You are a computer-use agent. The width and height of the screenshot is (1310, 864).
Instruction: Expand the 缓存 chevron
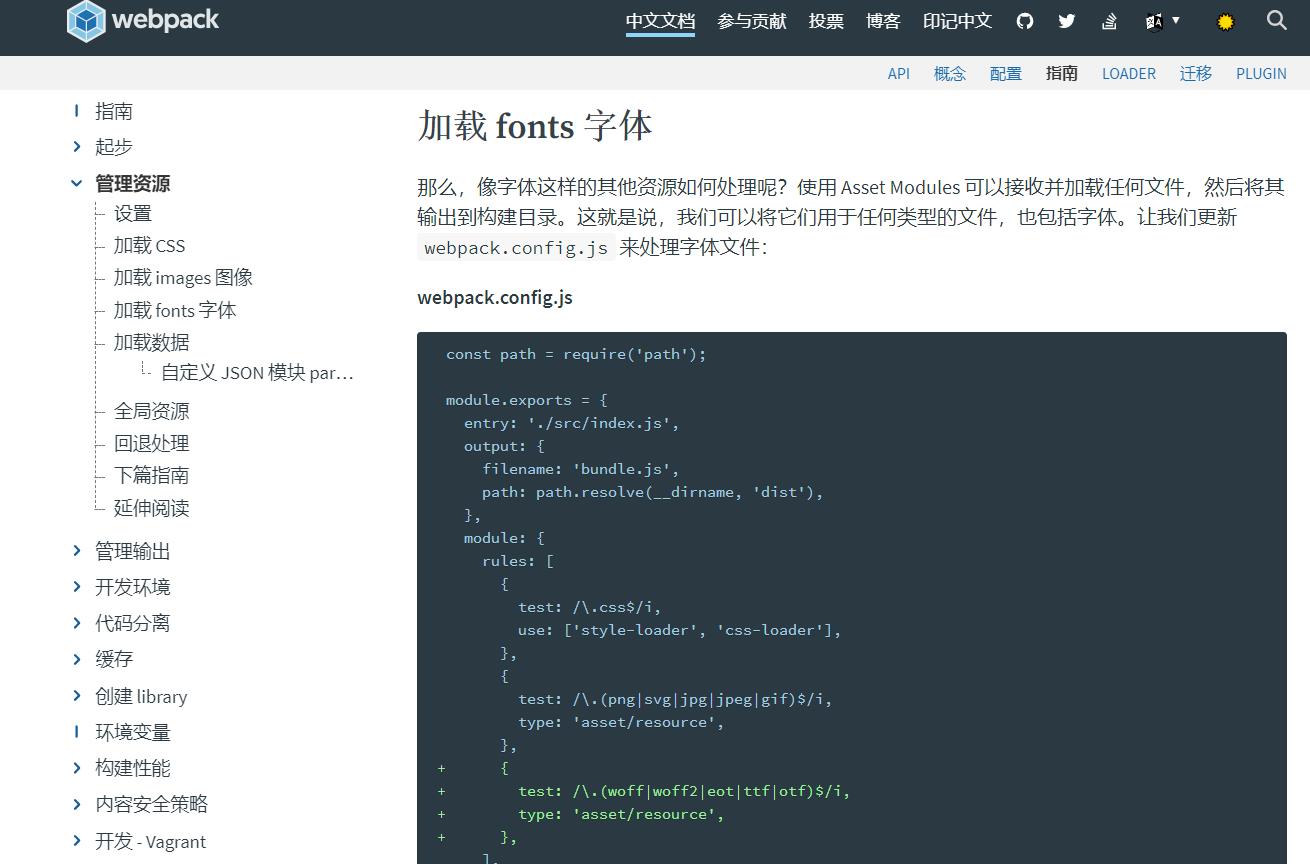click(x=77, y=658)
